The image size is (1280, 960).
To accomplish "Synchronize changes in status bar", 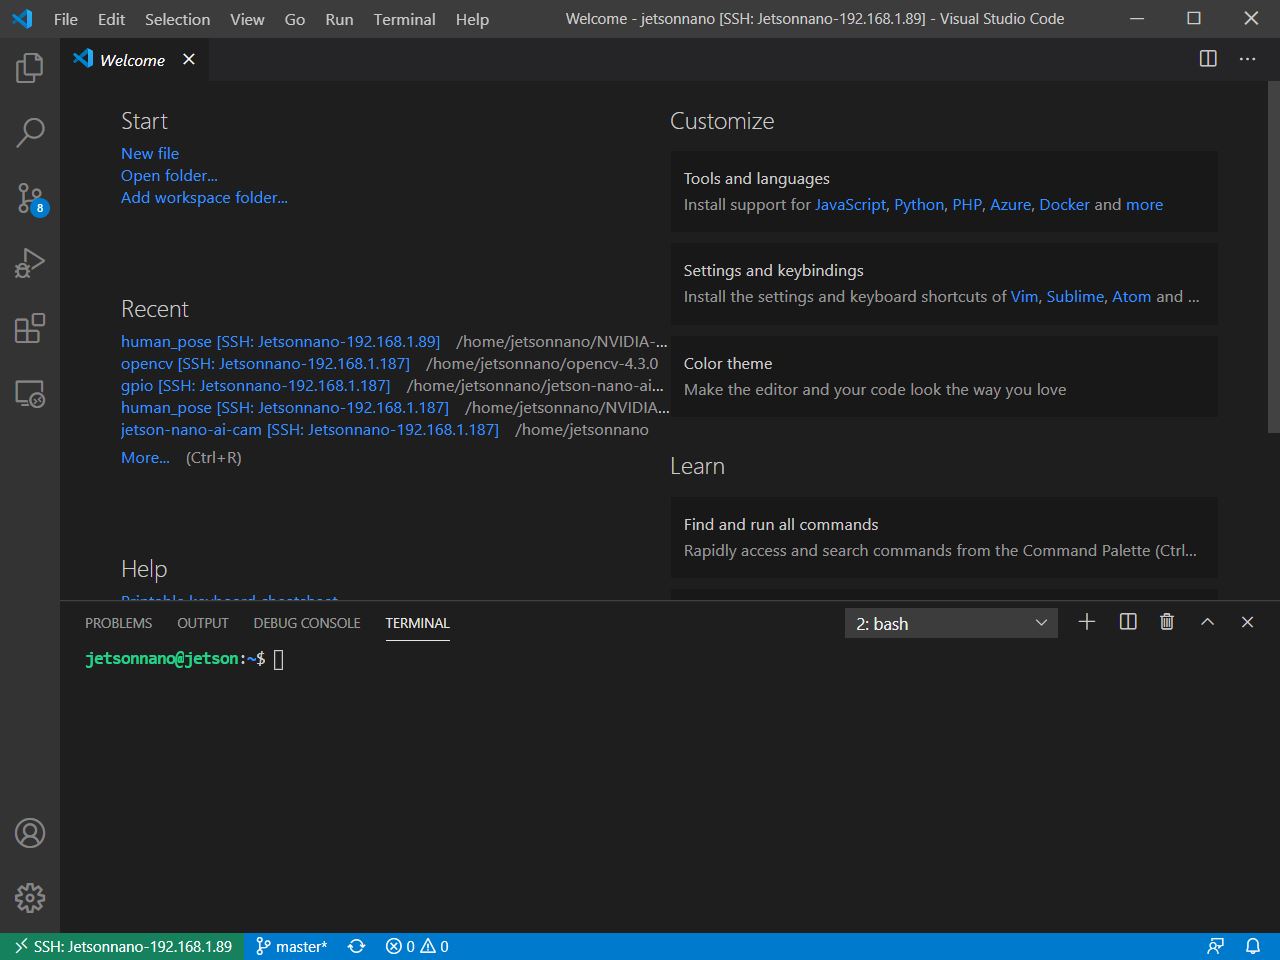I will [x=356, y=946].
